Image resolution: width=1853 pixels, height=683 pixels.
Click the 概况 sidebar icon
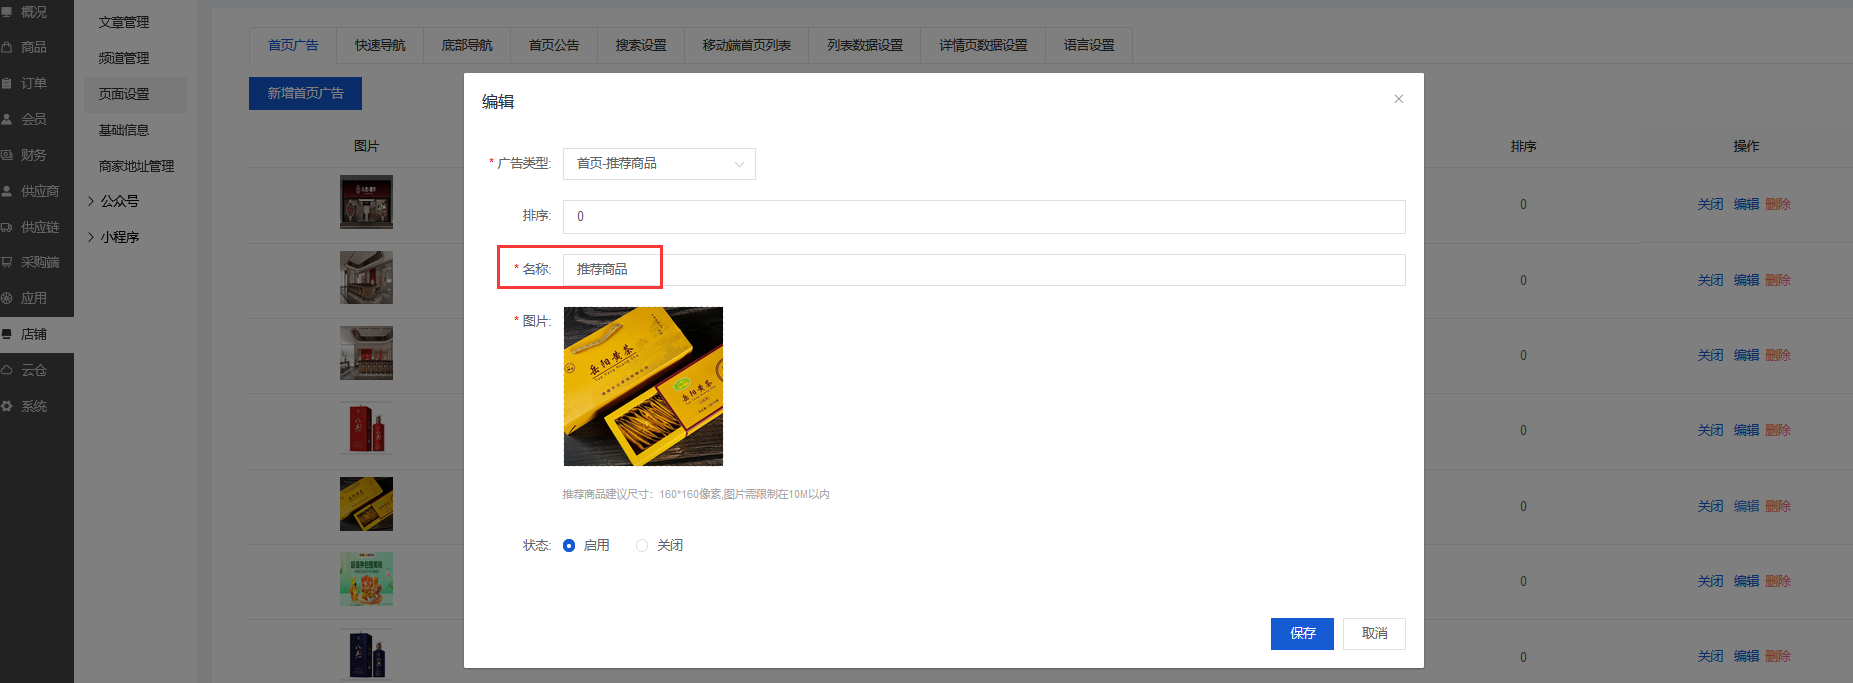pos(7,12)
